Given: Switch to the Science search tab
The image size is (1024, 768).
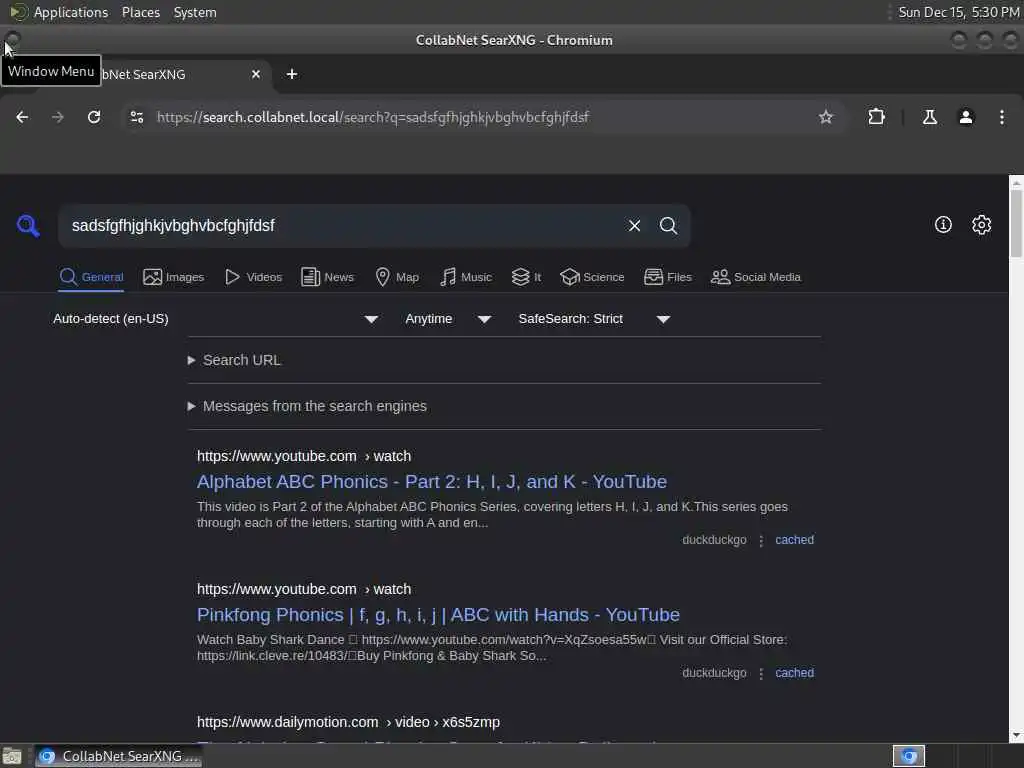Looking at the screenshot, I should [x=592, y=277].
